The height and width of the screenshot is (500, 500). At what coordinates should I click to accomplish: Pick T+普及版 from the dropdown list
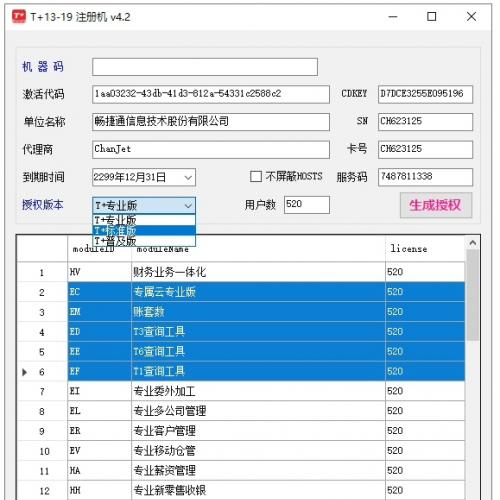pos(144,241)
